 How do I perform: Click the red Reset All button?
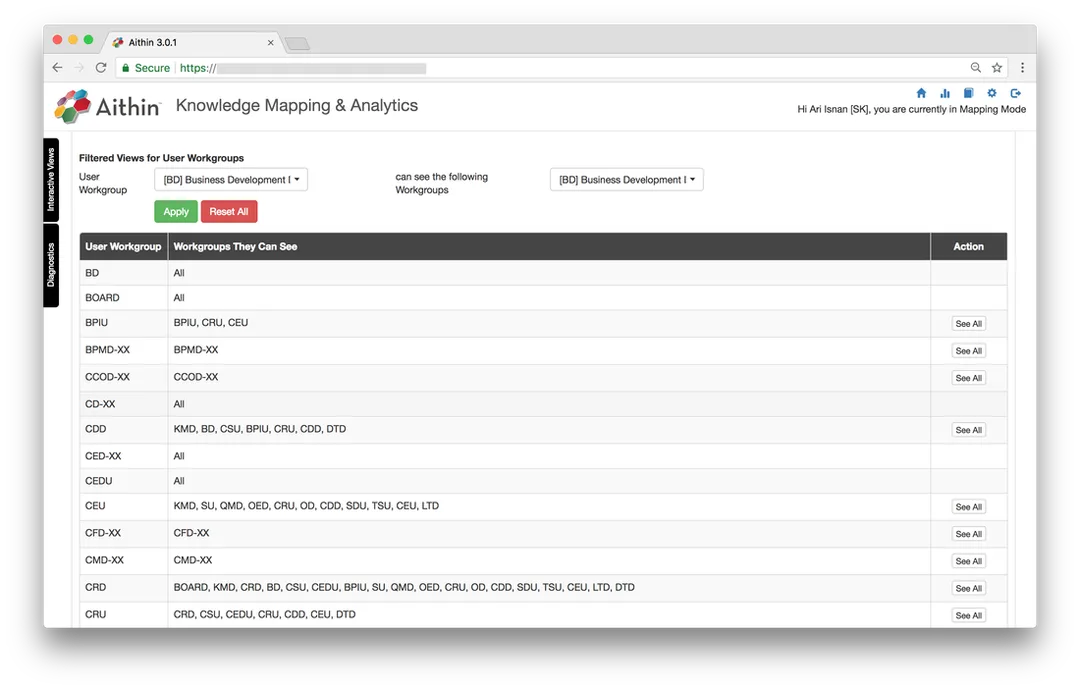tap(229, 211)
